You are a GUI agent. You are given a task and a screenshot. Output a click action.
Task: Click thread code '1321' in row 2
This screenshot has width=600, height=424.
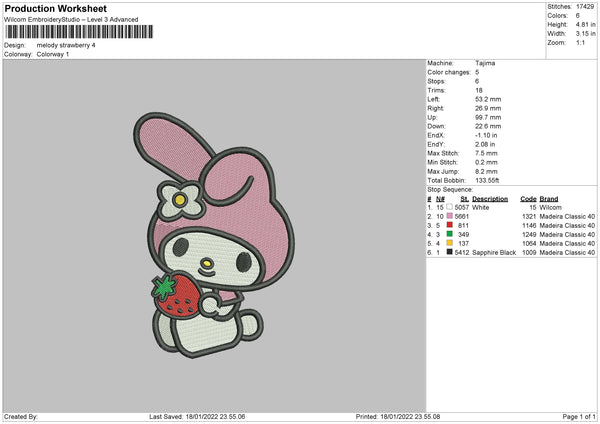click(529, 217)
